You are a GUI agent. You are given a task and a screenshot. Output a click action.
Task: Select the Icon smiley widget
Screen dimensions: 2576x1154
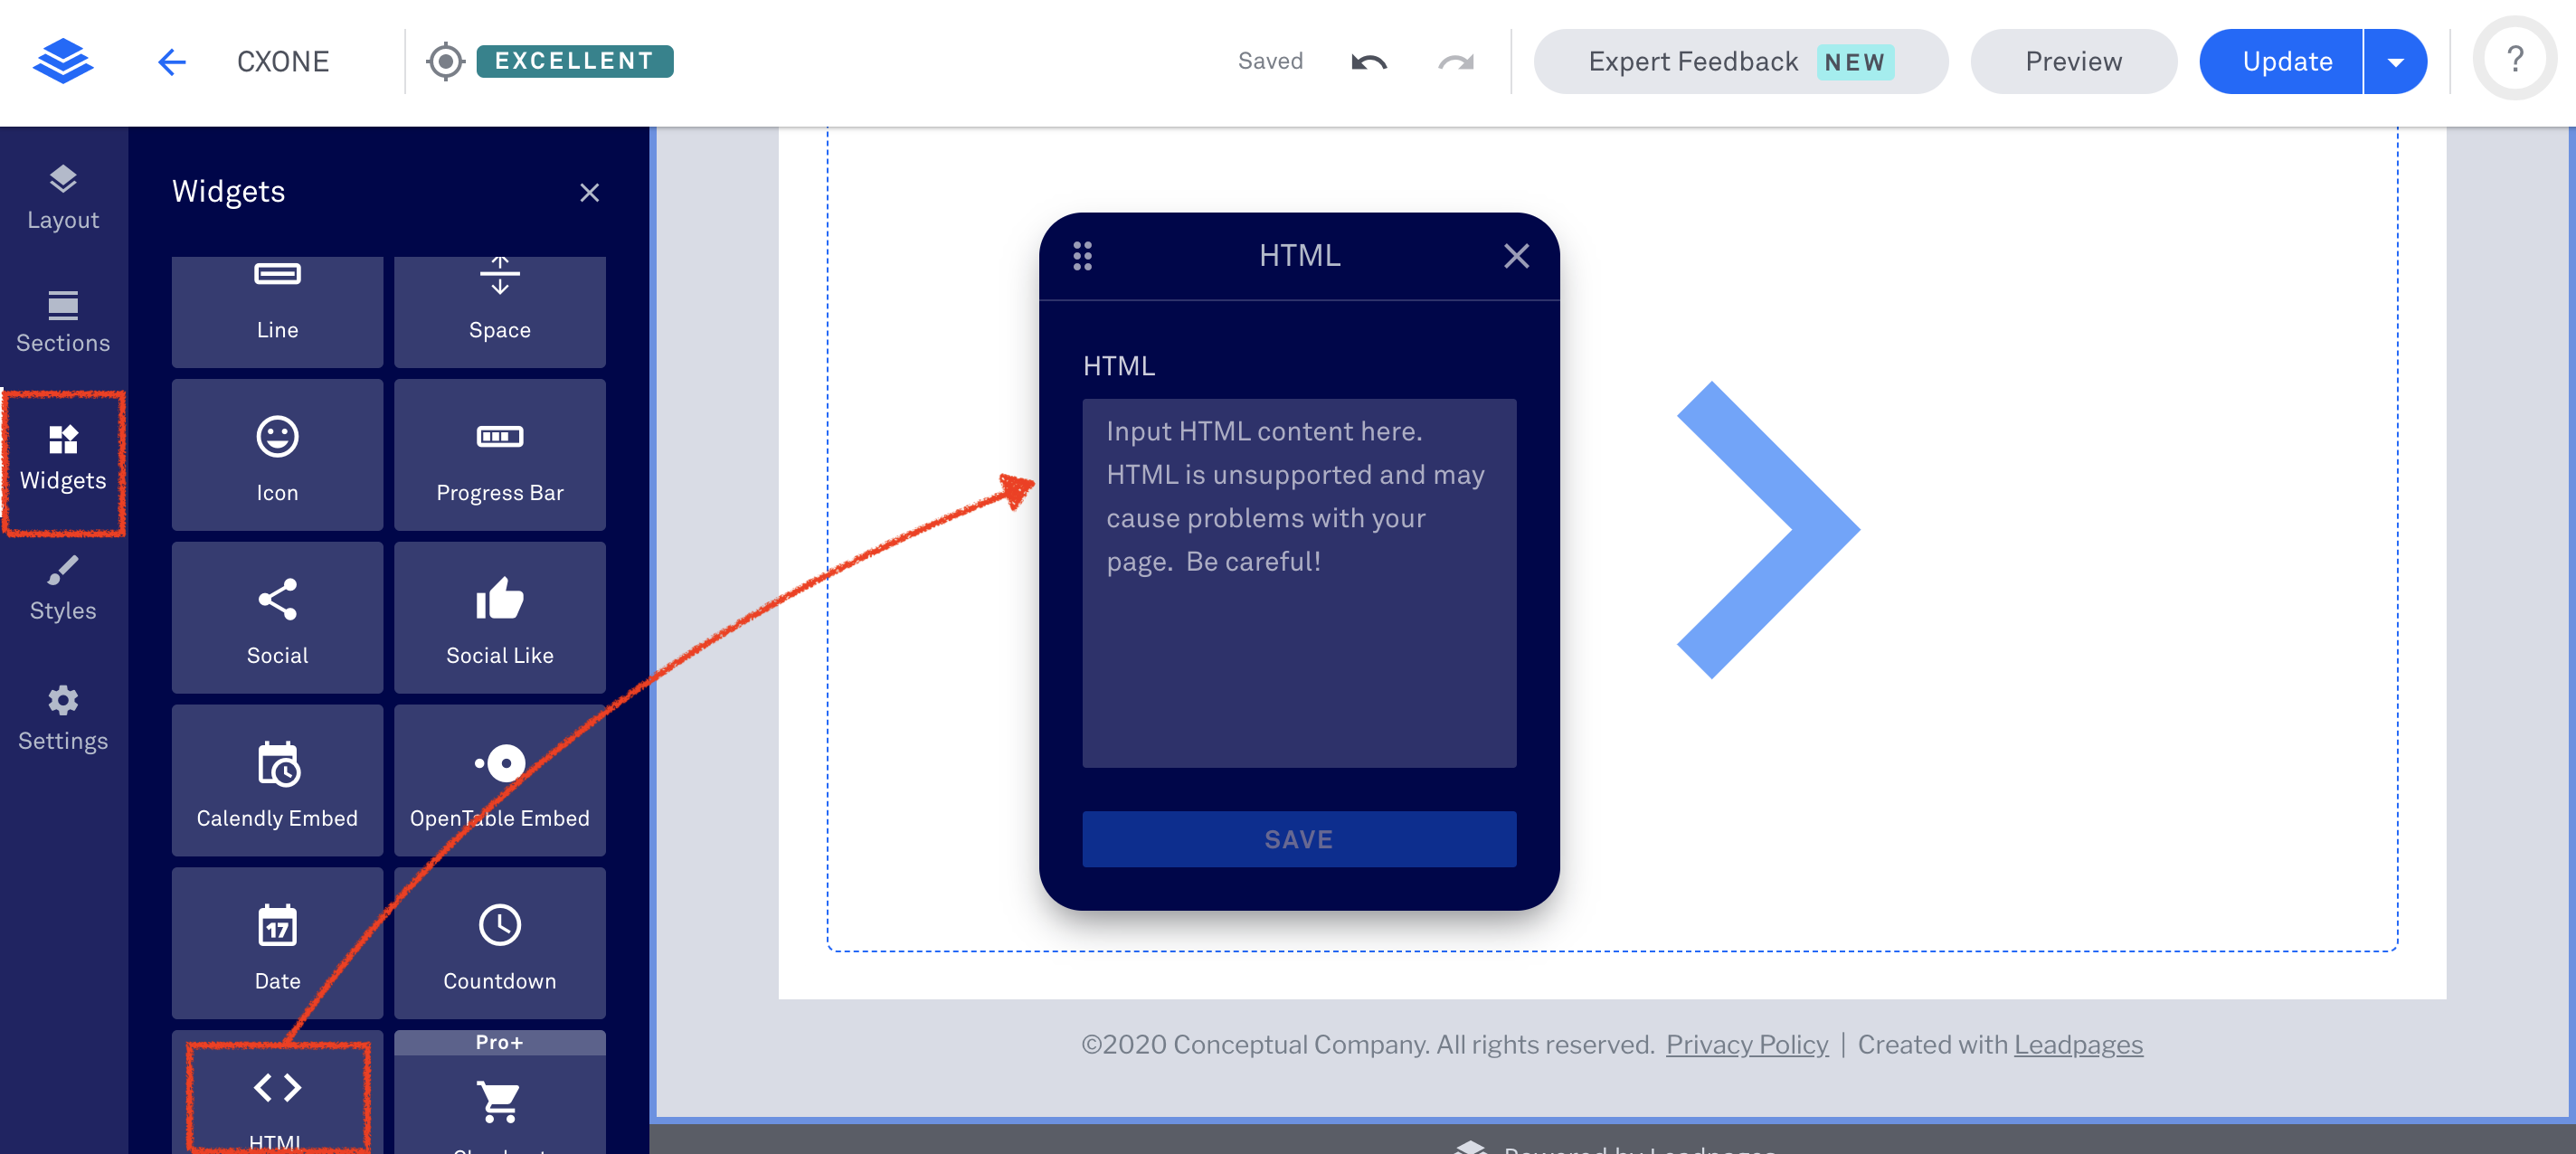[x=277, y=455]
